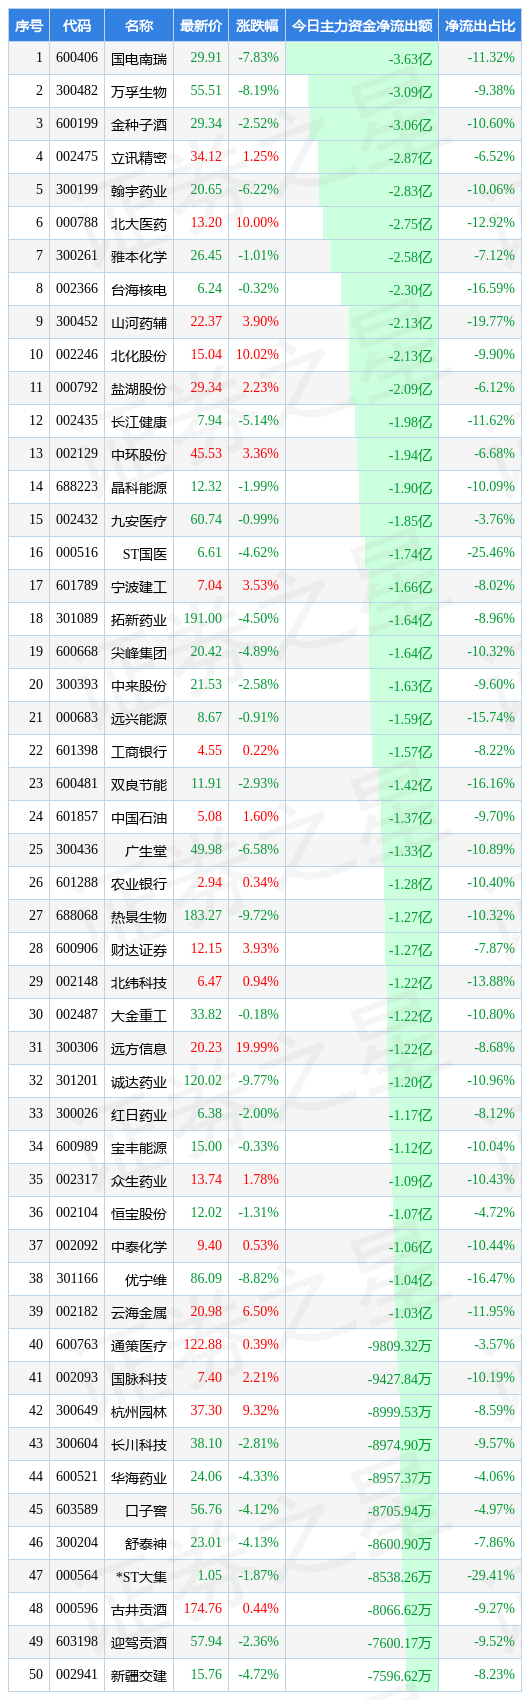Click ST国医 outflow ratio -25.46%
Screen dimensions: 522x1700
pyautogui.click(x=491, y=553)
